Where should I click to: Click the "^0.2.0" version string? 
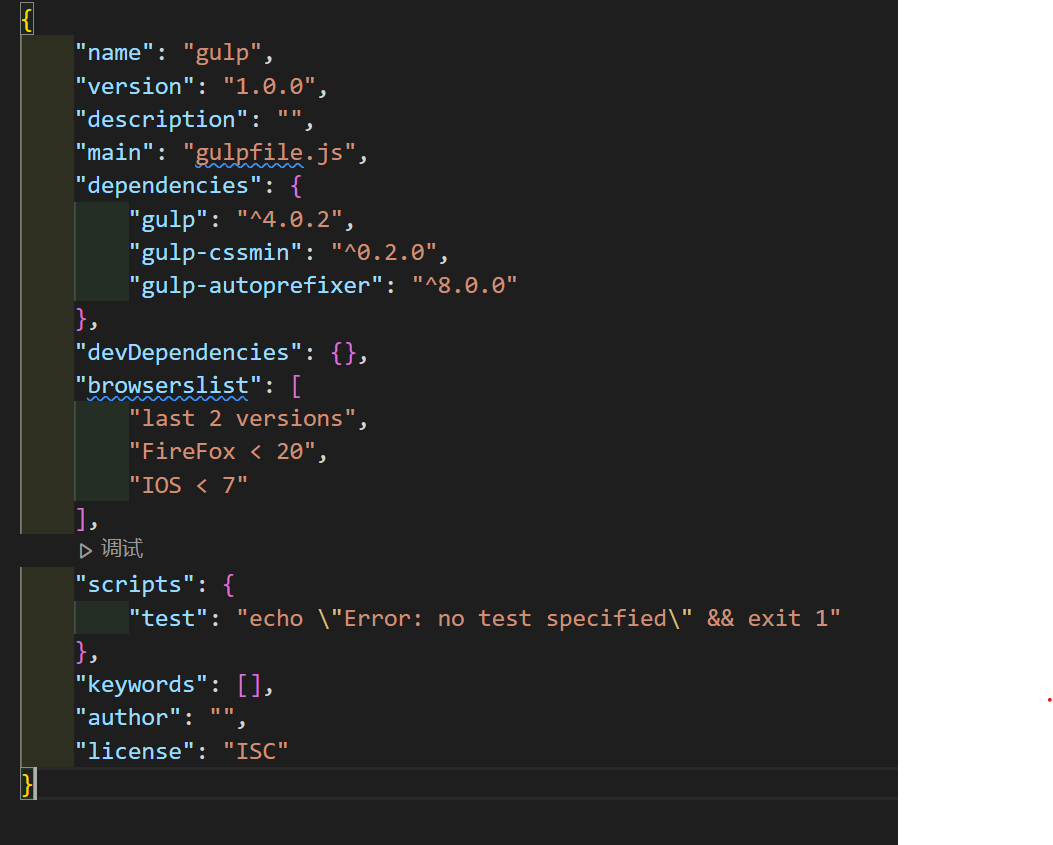pyautogui.click(x=384, y=253)
